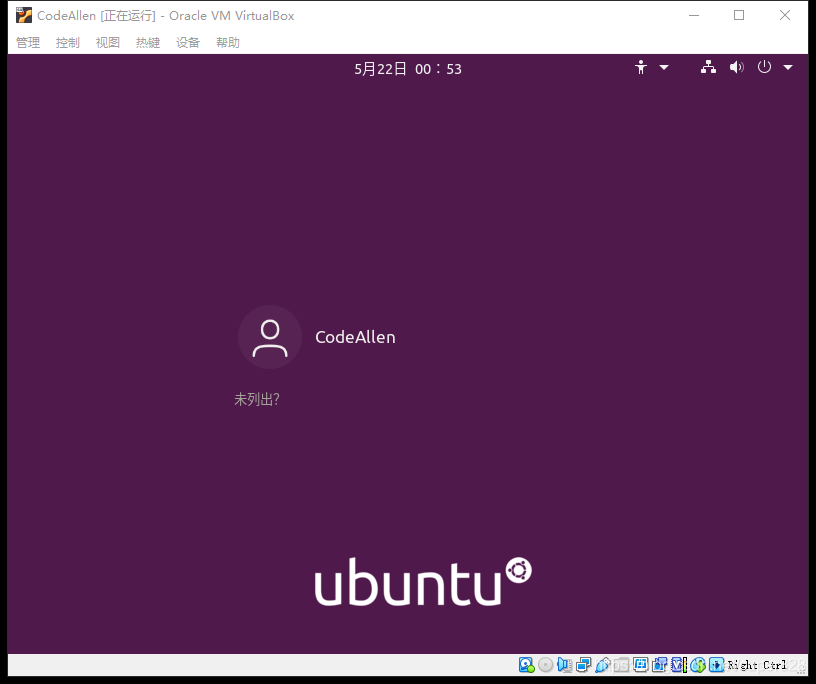Click the volume speaker icon in top bar
The image size is (816, 684).
tap(736, 67)
